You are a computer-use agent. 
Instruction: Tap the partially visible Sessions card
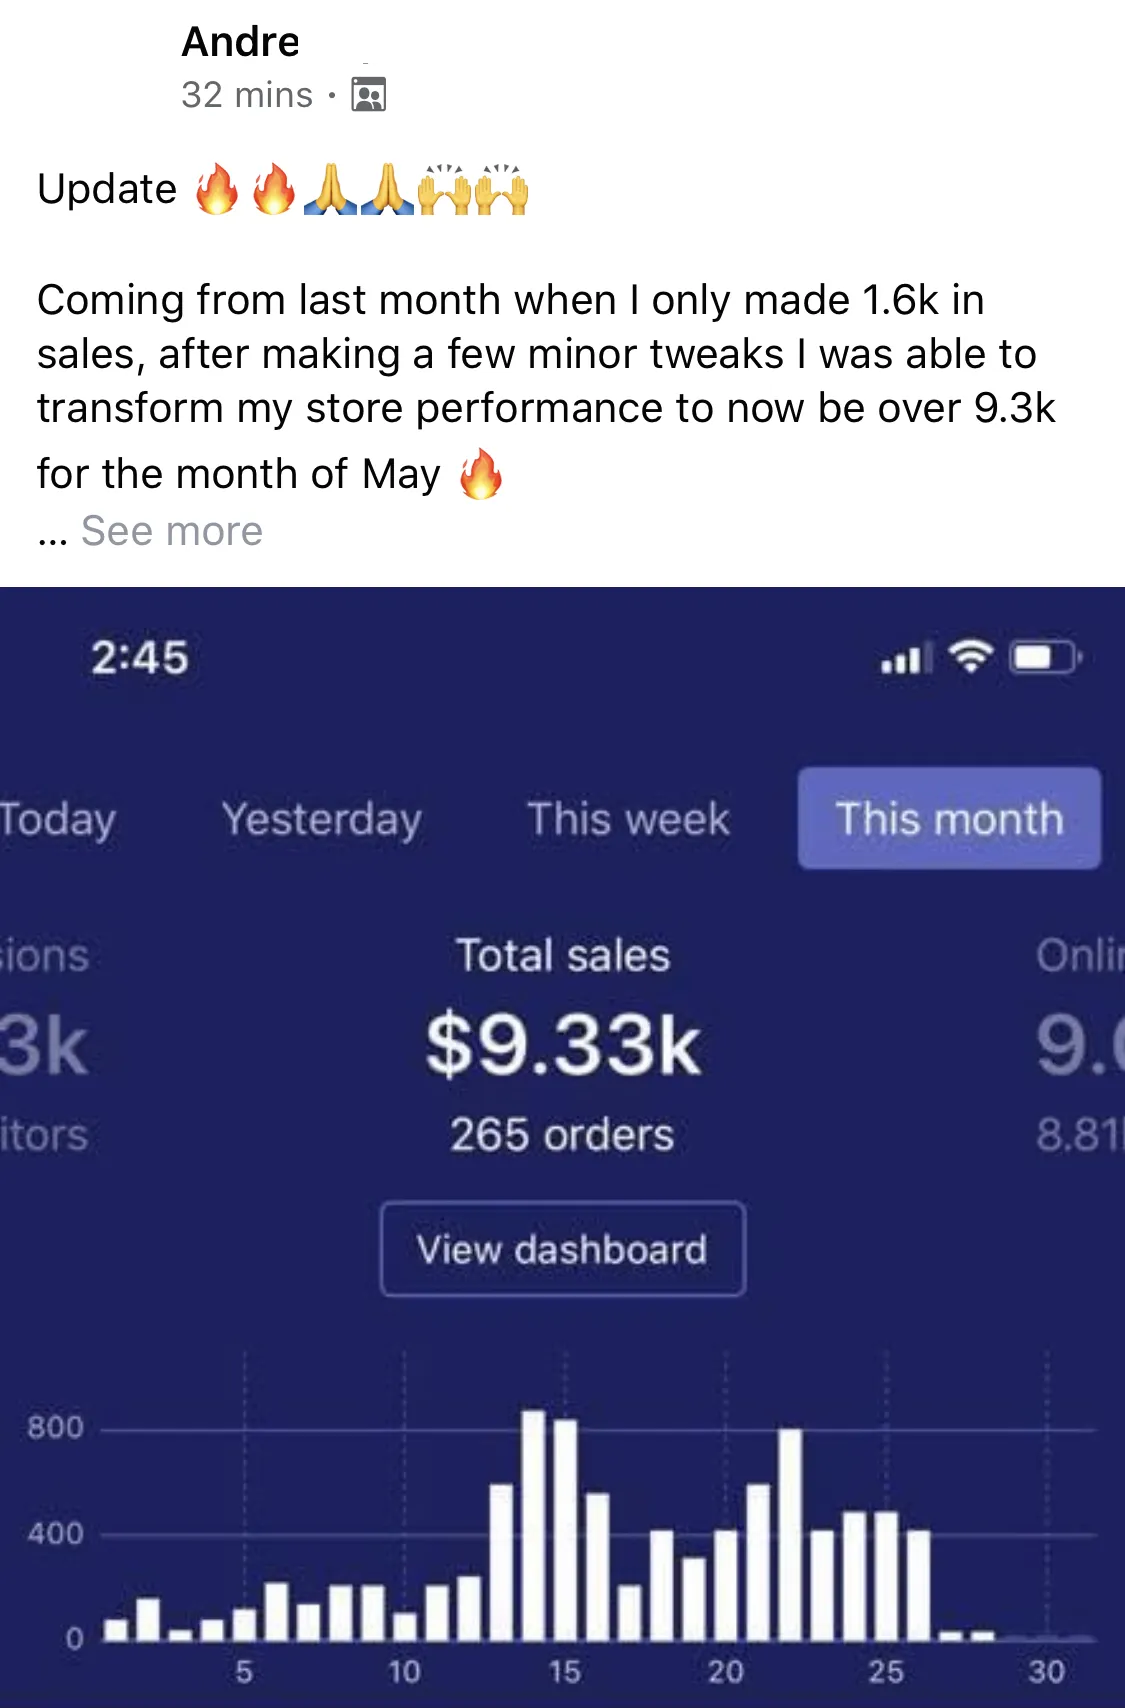point(45,1045)
